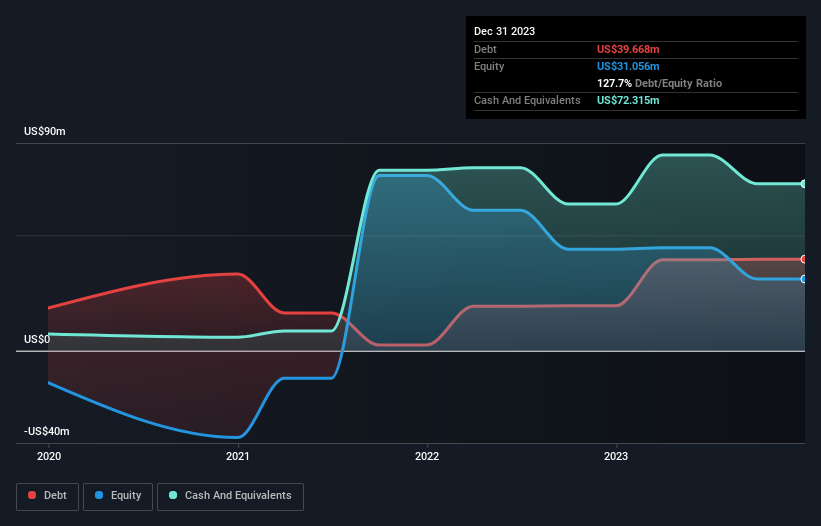Viewport: 821px width, 526px height.
Task: Click the 2020 x-axis label
Action: (49, 456)
